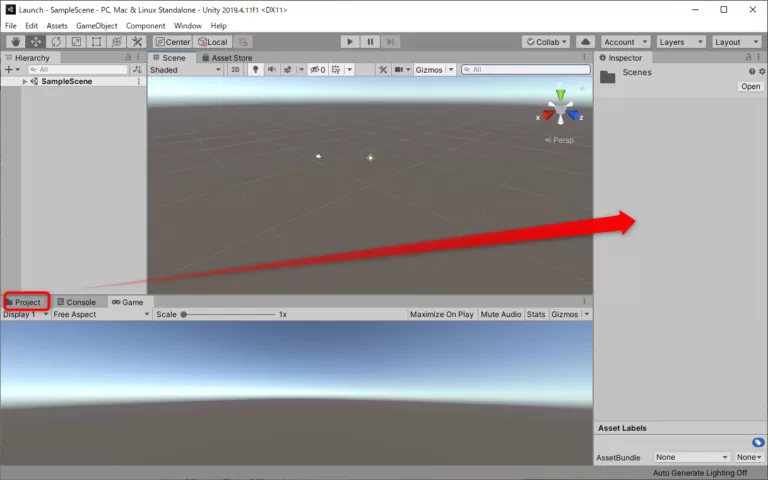Open Scenes asset help reference
The height and width of the screenshot is (480, 768).
[752, 72]
